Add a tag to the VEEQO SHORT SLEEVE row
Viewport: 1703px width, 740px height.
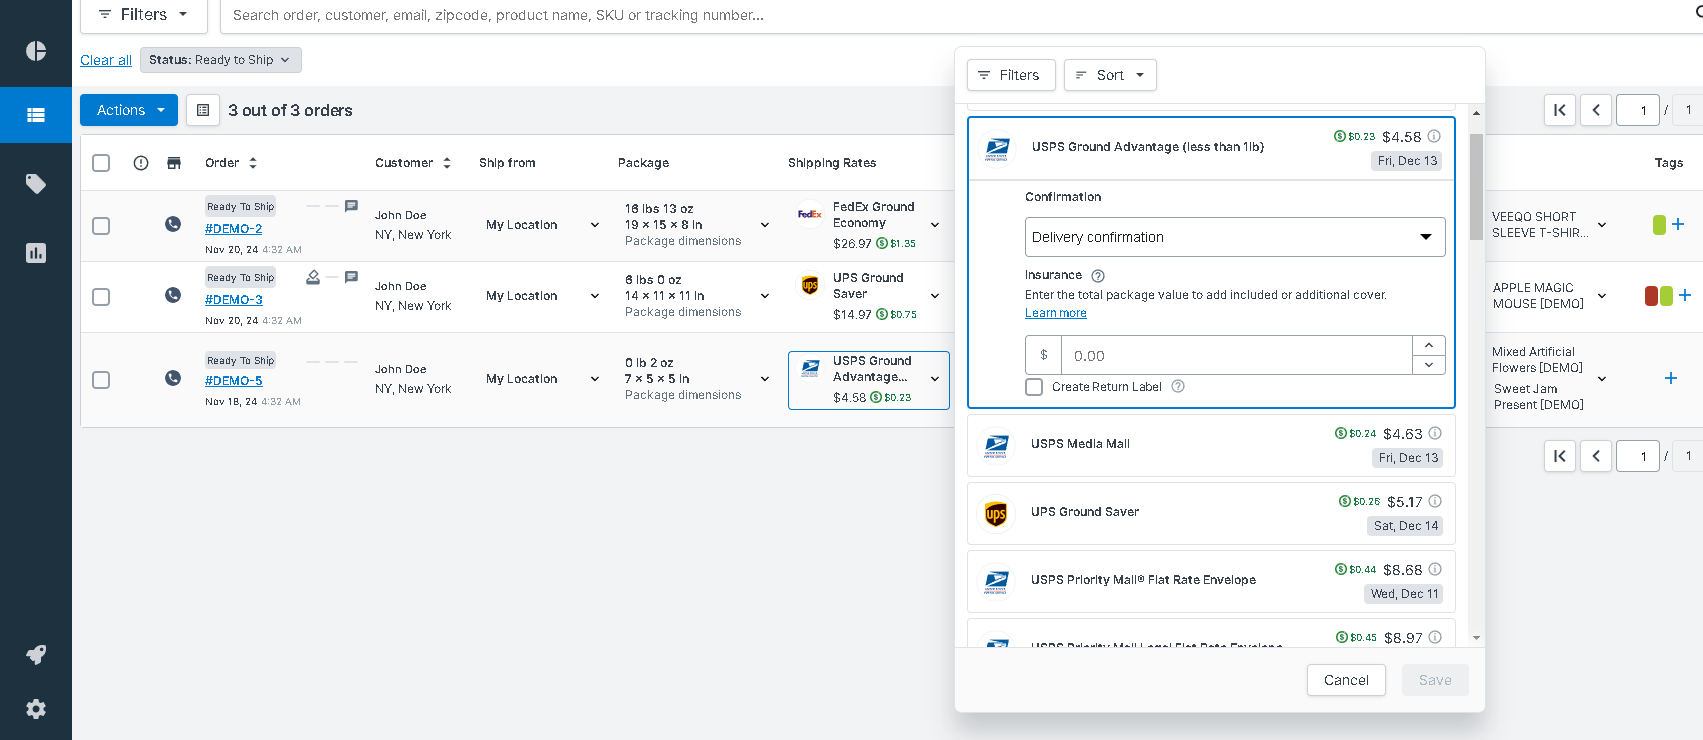[x=1678, y=224]
